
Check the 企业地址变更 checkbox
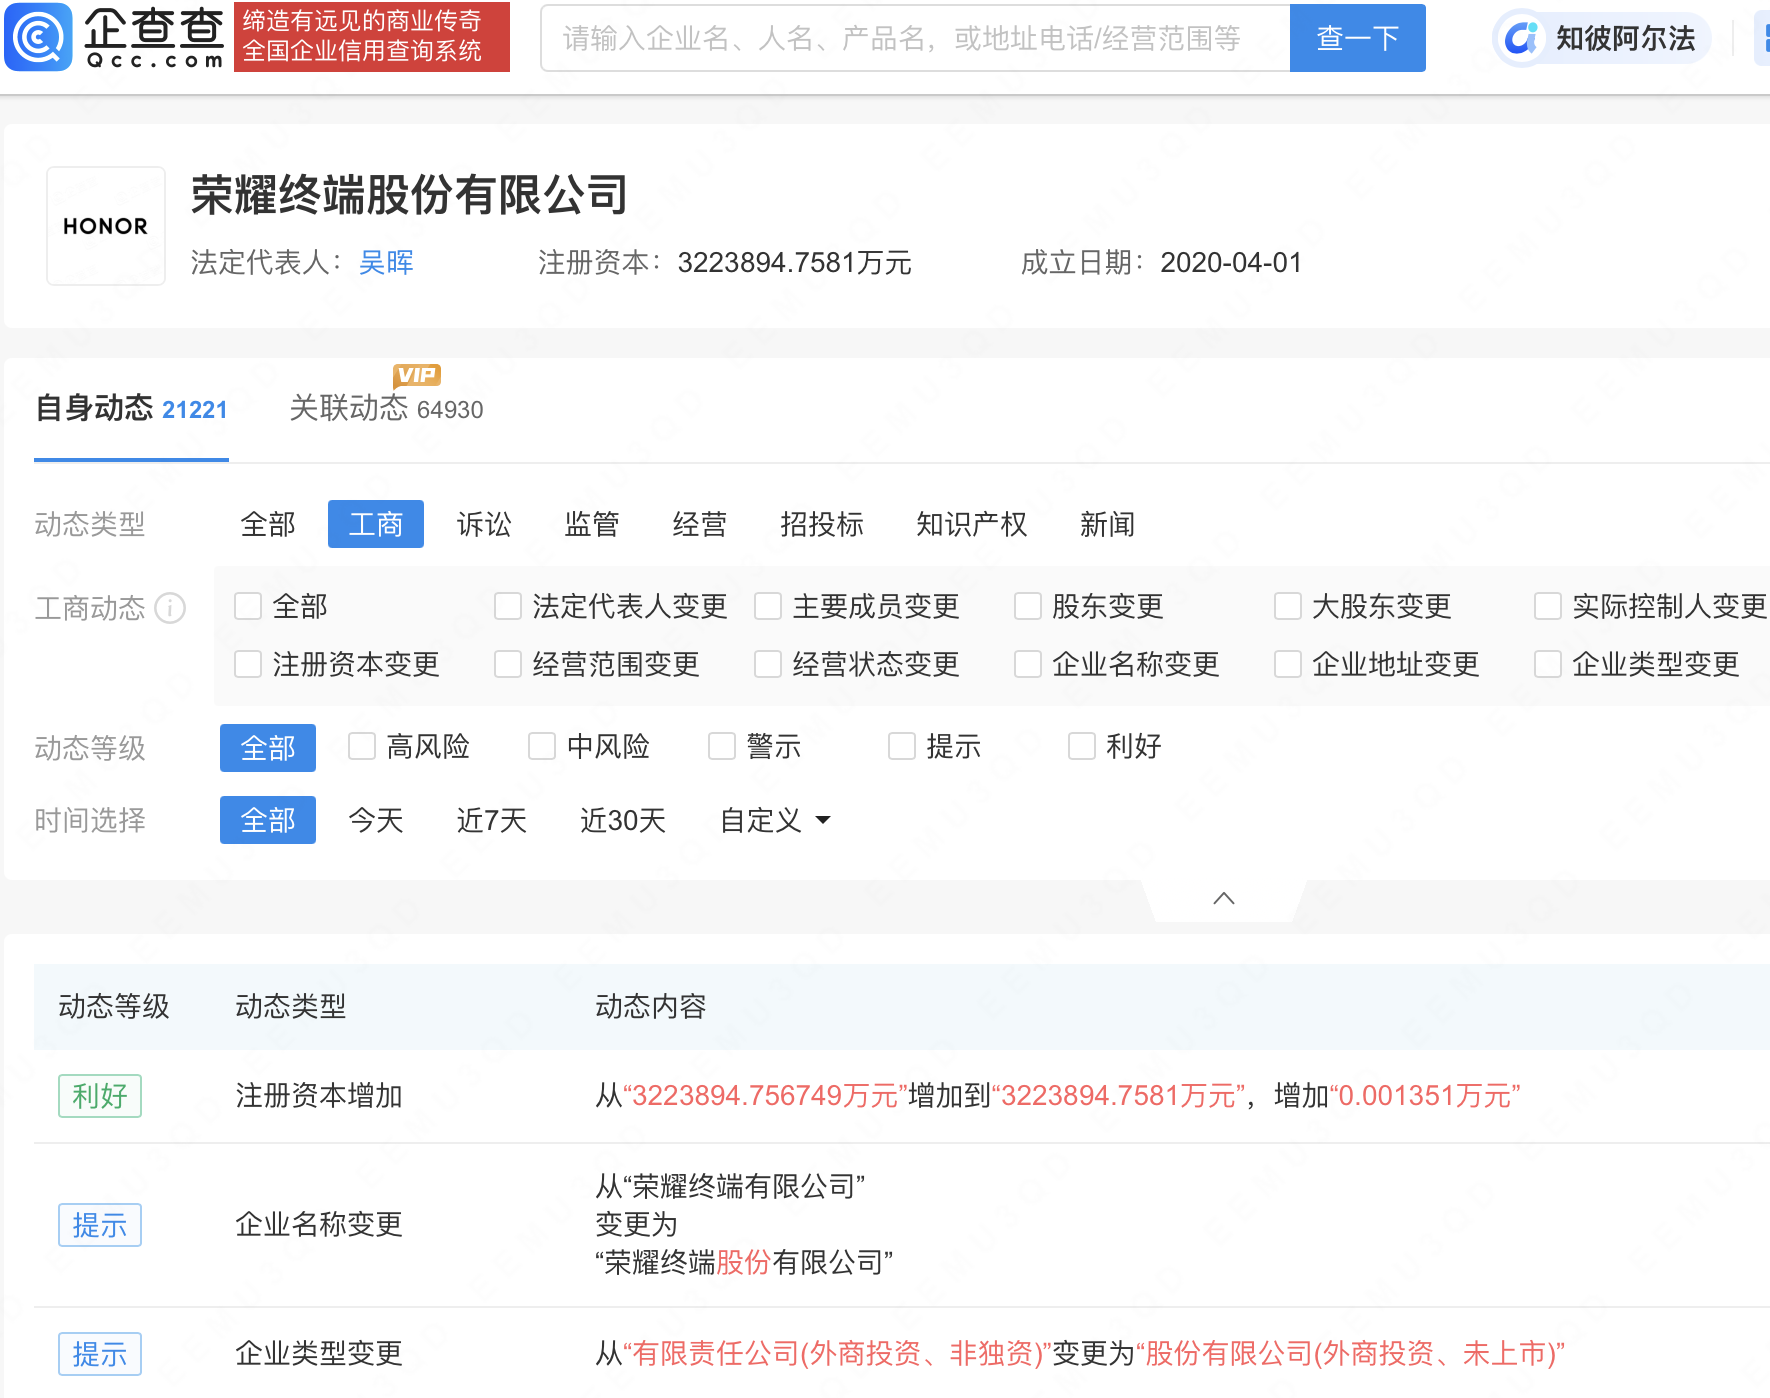(1288, 664)
